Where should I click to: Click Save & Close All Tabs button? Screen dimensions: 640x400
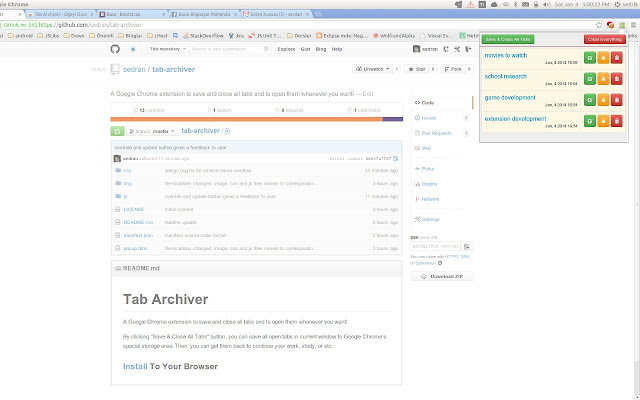point(507,39)
